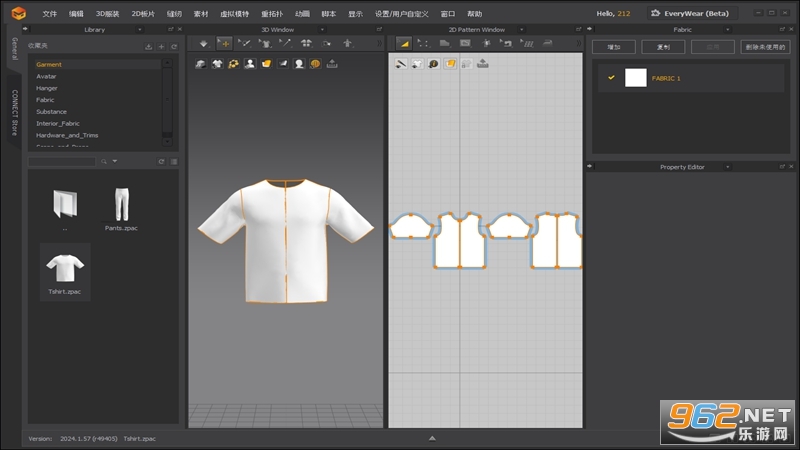Toggle the 3D environment display icon
This screenshot has width=800, height=450.
283,64
